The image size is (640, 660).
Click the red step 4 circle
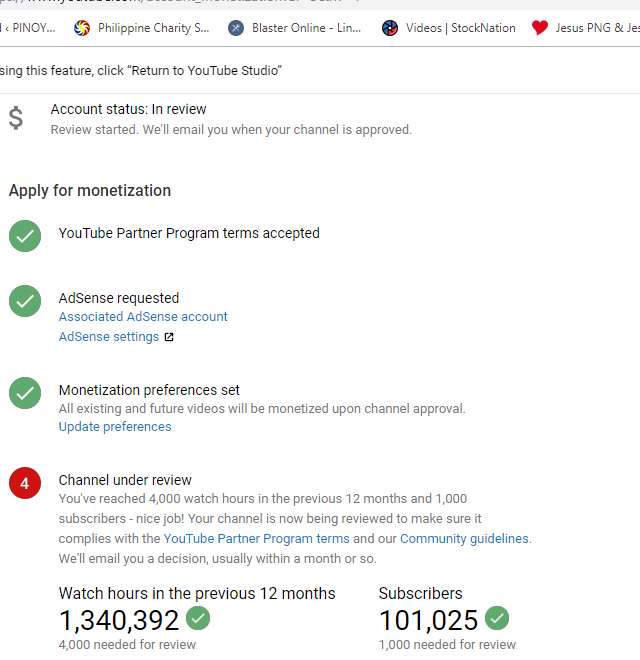[x=25, y=483]
